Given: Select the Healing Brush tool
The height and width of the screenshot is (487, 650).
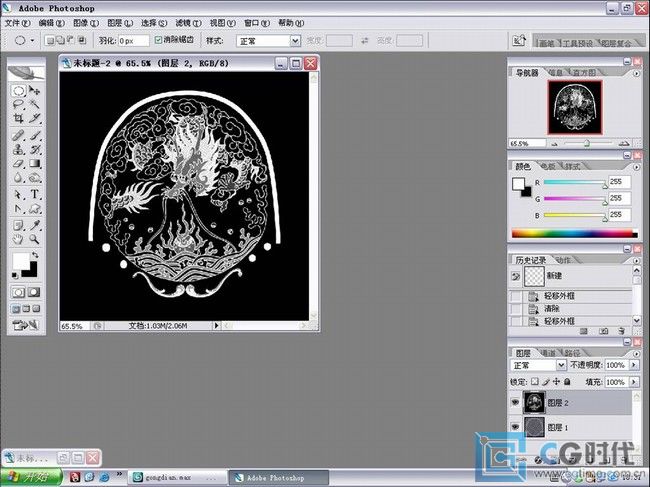Looking at the screenshot, I should coord(18,136).
